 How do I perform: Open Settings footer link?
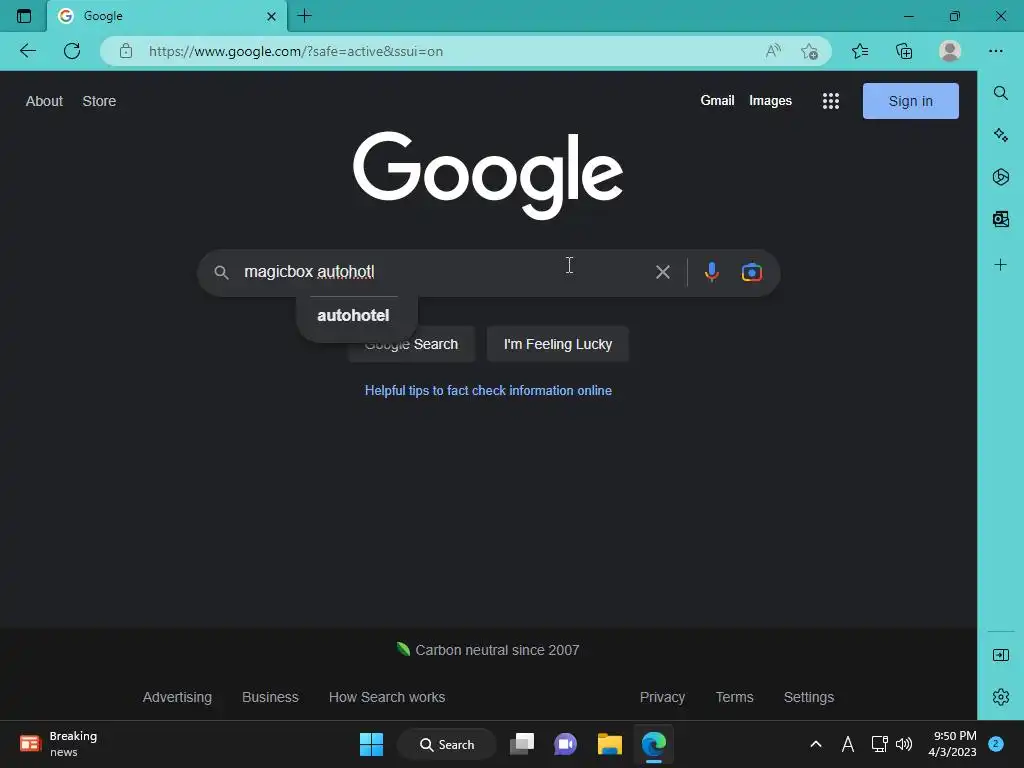tap(808, 697)
